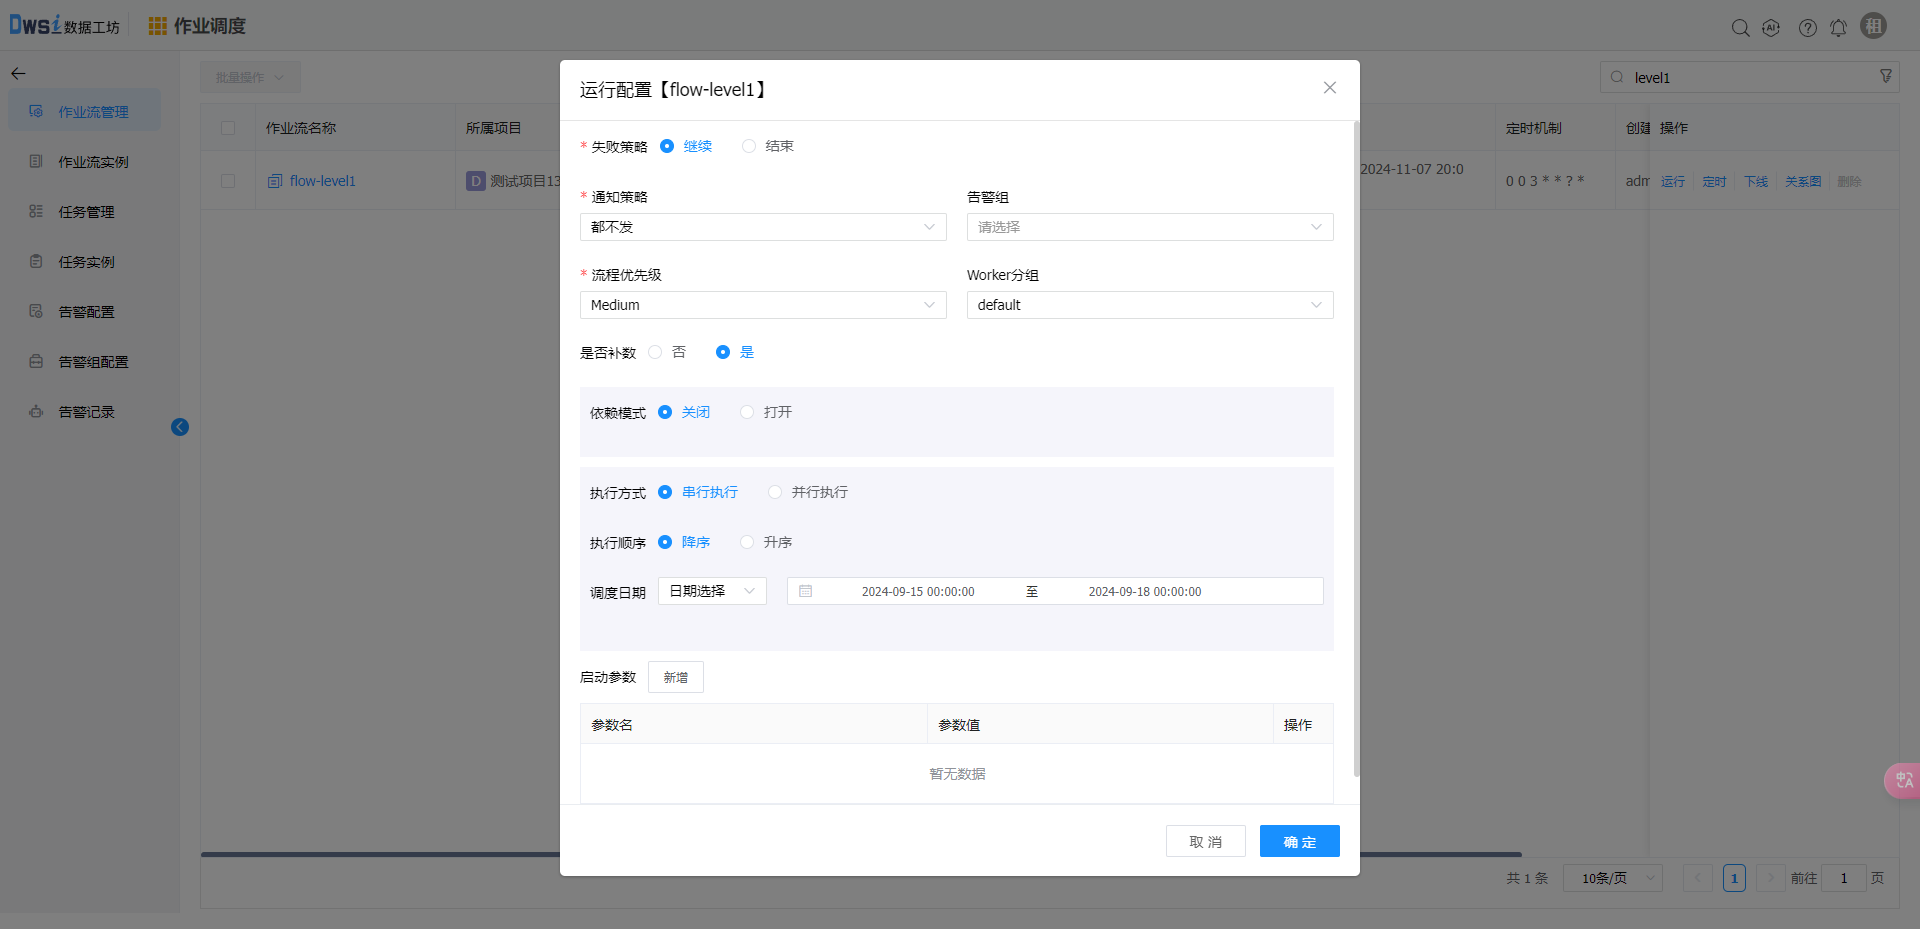Open notifications bell icon
This screenshot has height=929, width=1920.
1838,28
